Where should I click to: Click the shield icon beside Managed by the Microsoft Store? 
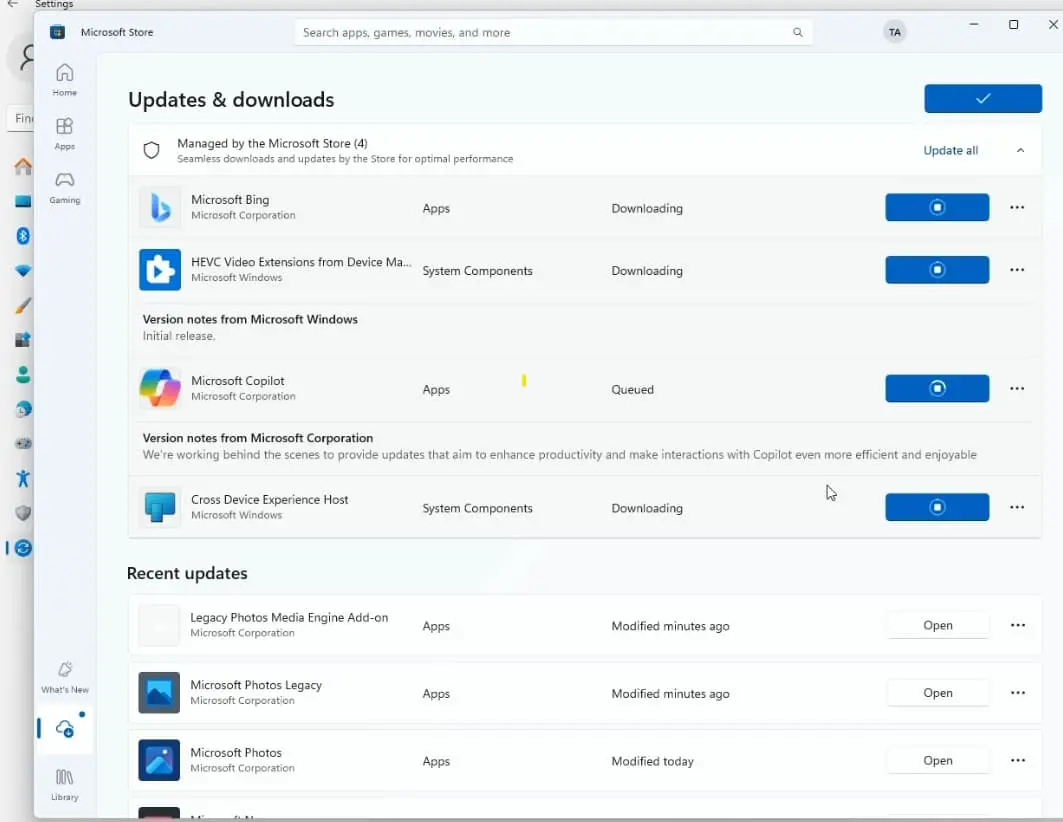click(x=151, y=150)
